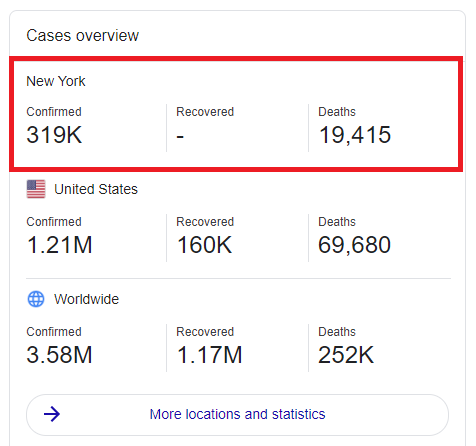476x446 pixels.
Task: Click the New York recovered dash value
Action: tap(180, 137)
